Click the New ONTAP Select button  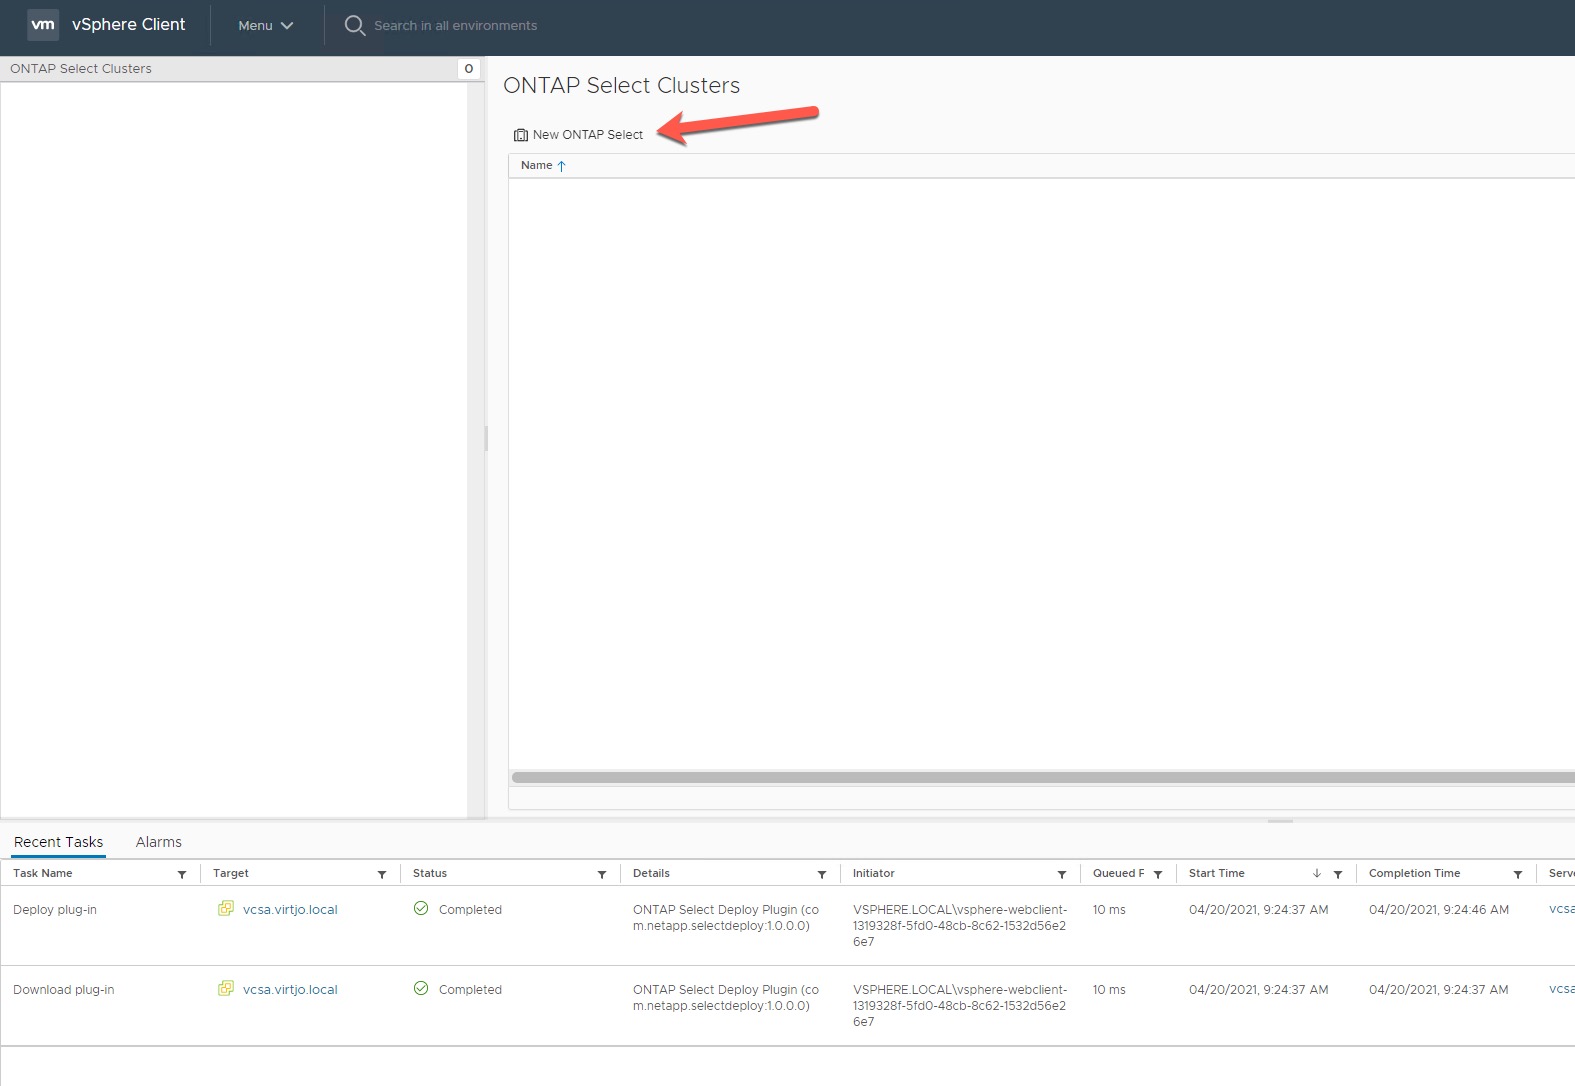point(578,135)
